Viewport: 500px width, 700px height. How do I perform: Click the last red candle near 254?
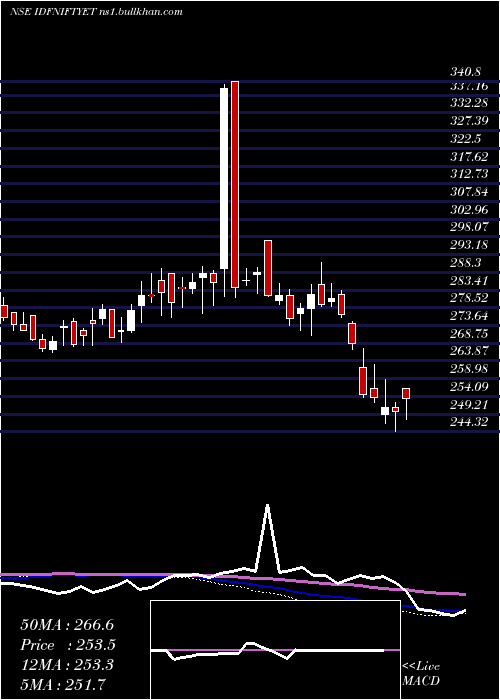click(x=406, y=393)
